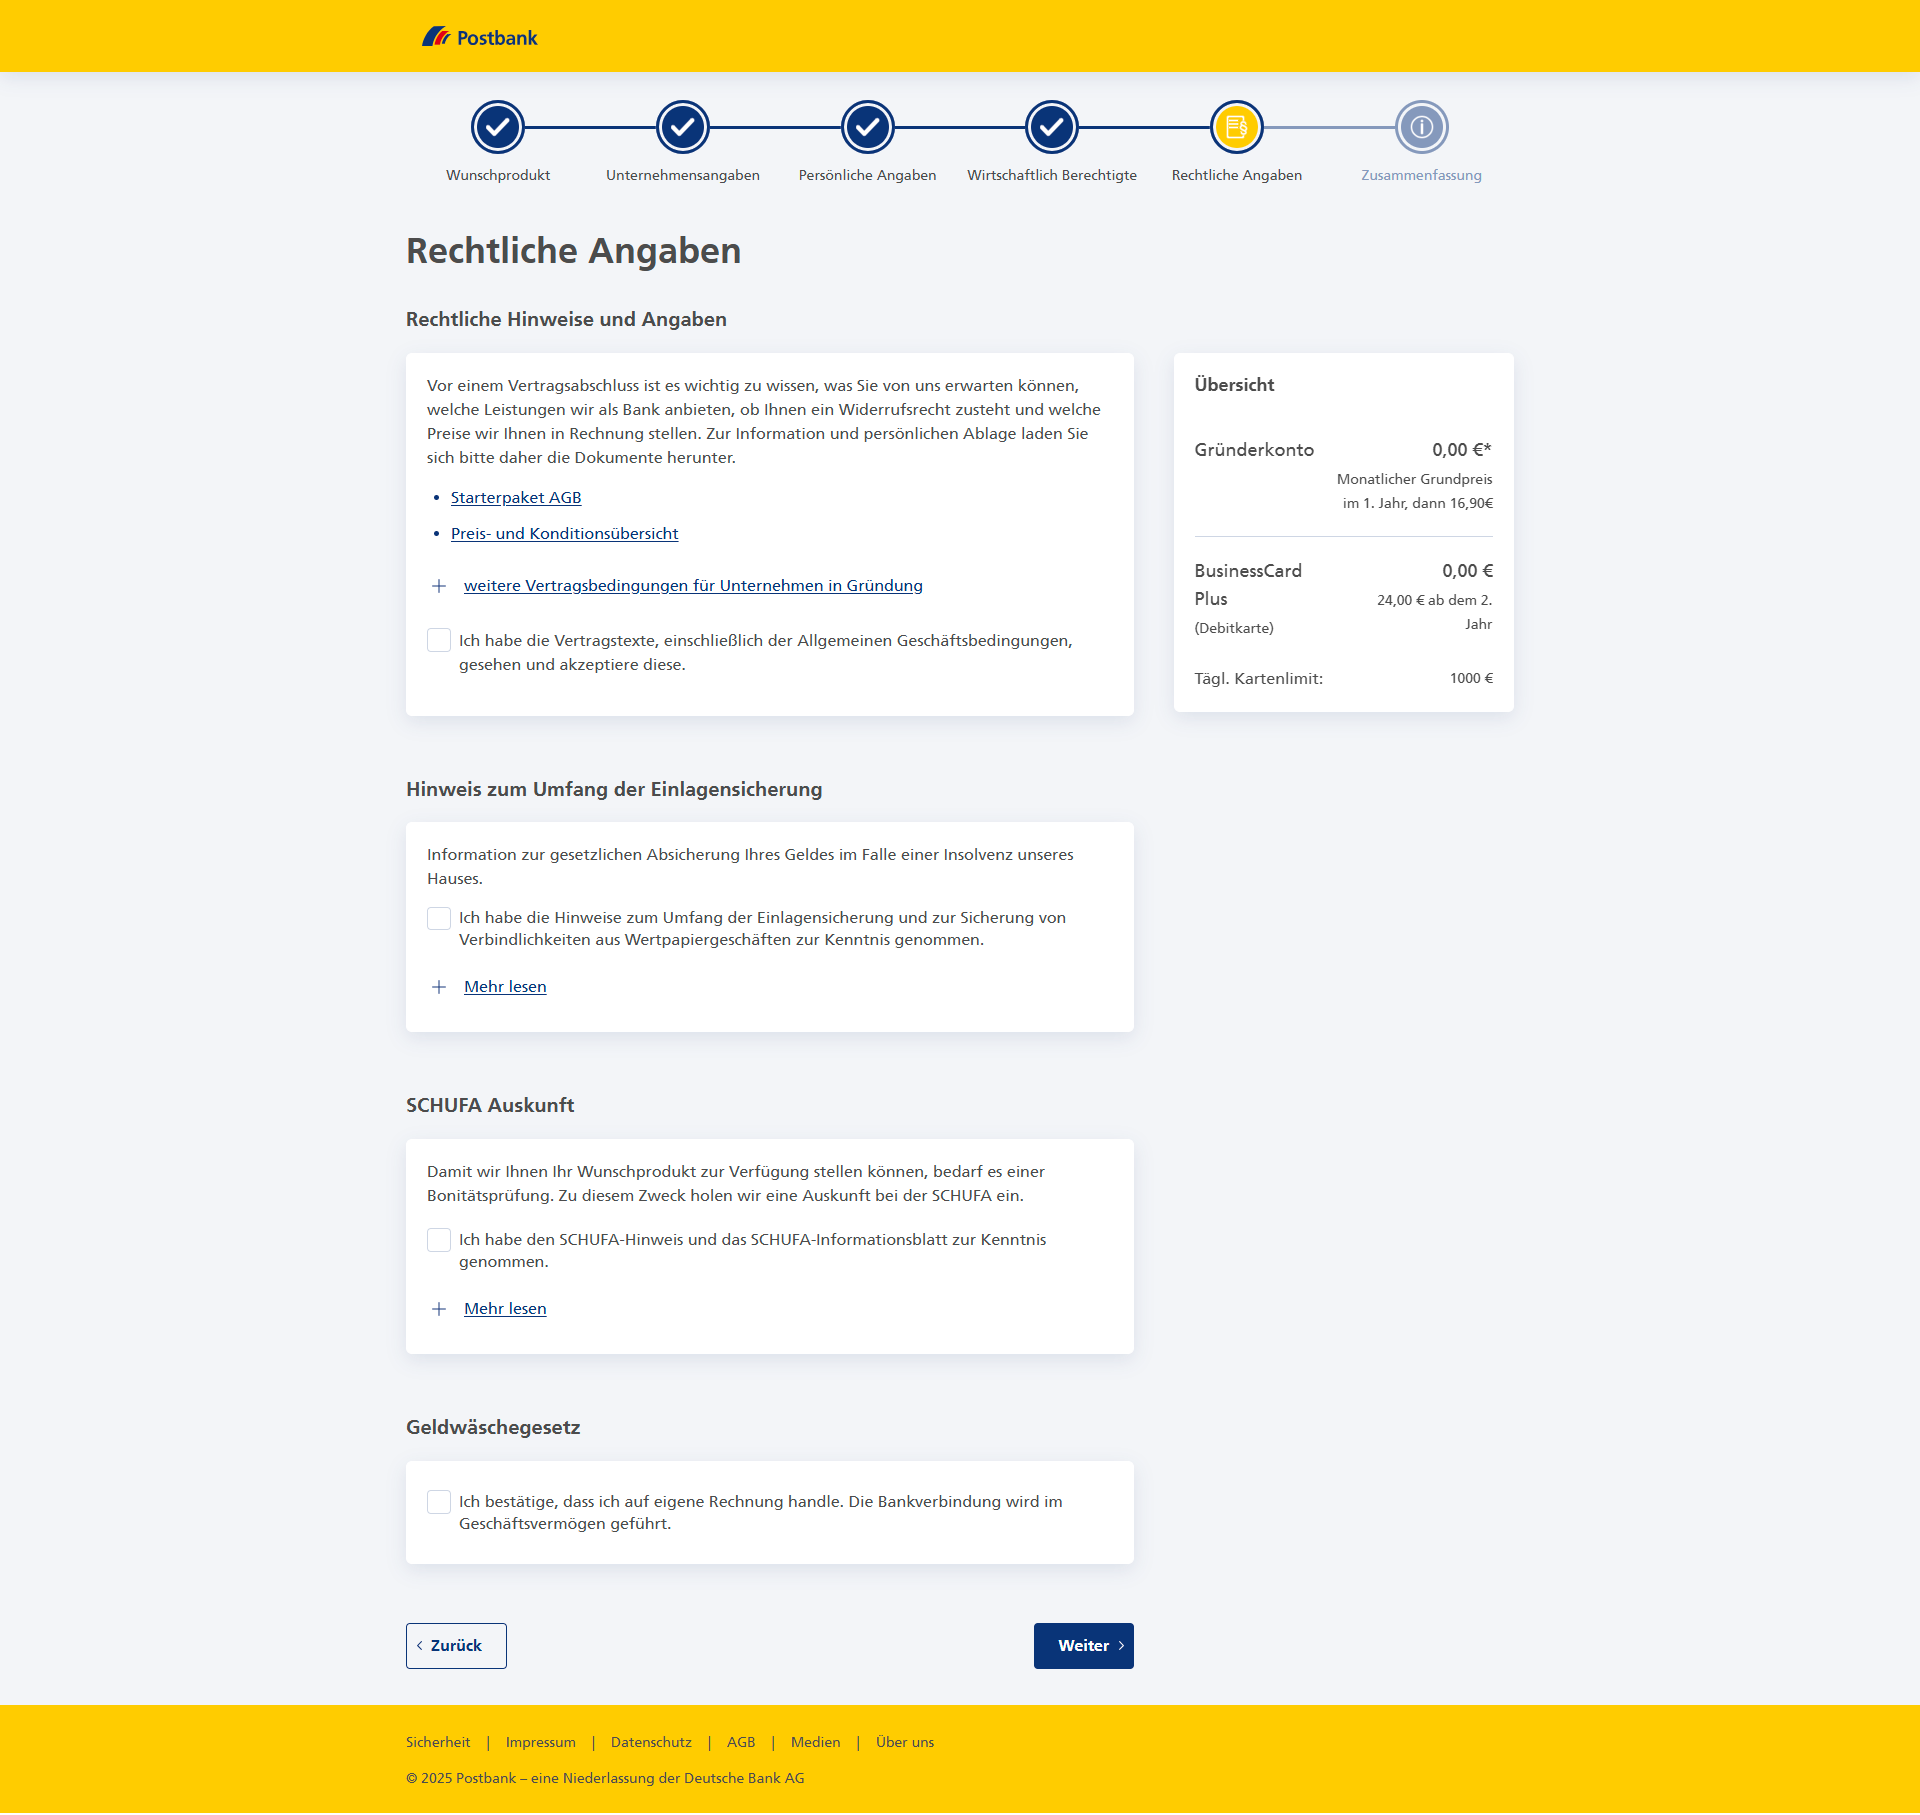Click the active Rechtliche Angaben step icon
Image resolution: width=1920 pixels, height=1815 pixels.
(1236, 127)
